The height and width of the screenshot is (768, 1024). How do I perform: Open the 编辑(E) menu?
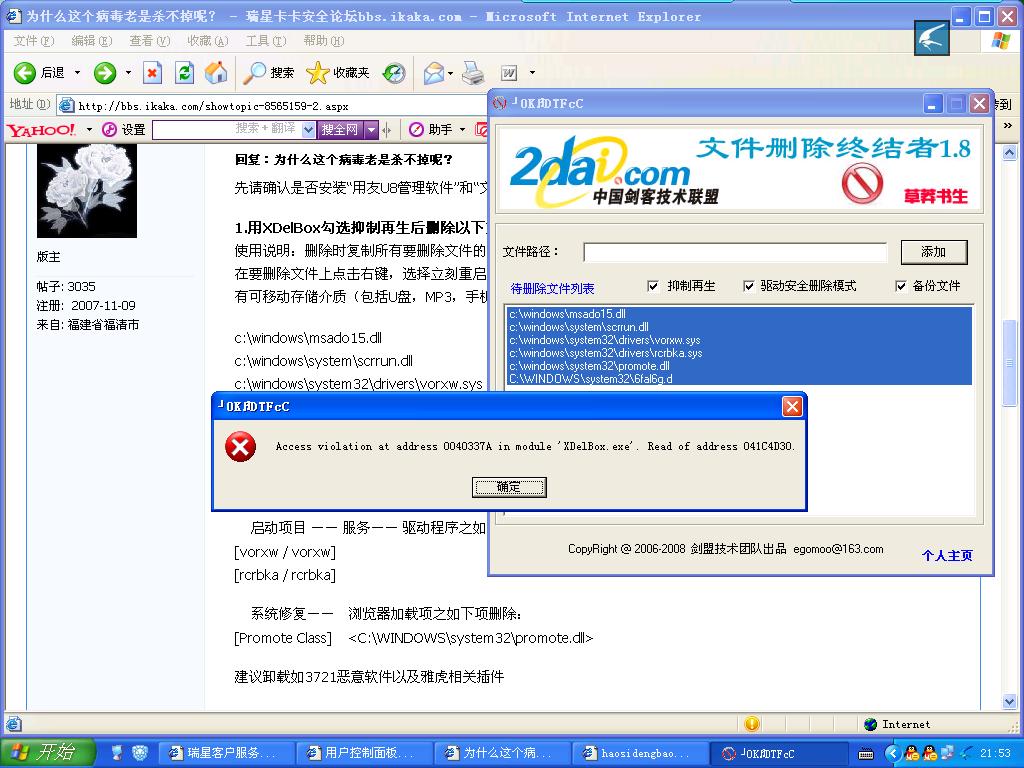[91, 40]
